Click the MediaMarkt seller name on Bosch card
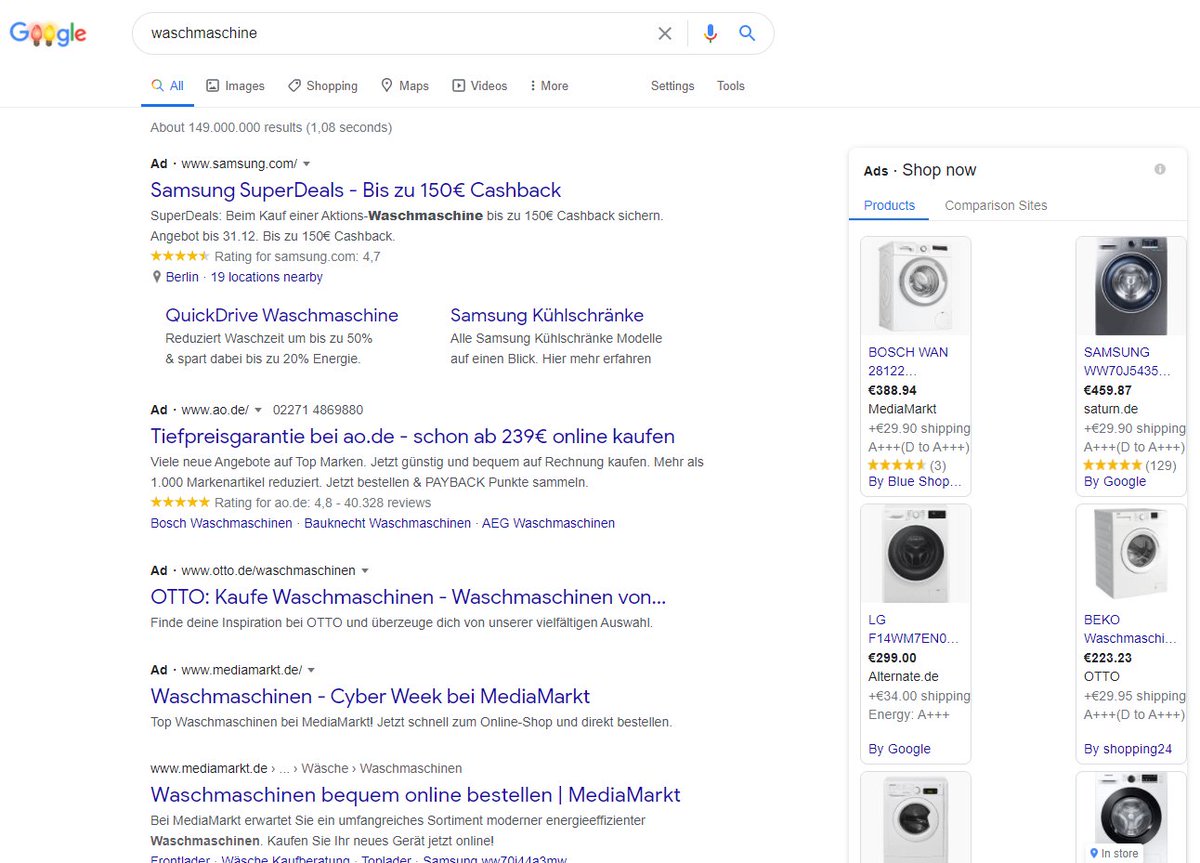Image resolution: width=1200 pixels, height=863 pixels. coord(902,409)
